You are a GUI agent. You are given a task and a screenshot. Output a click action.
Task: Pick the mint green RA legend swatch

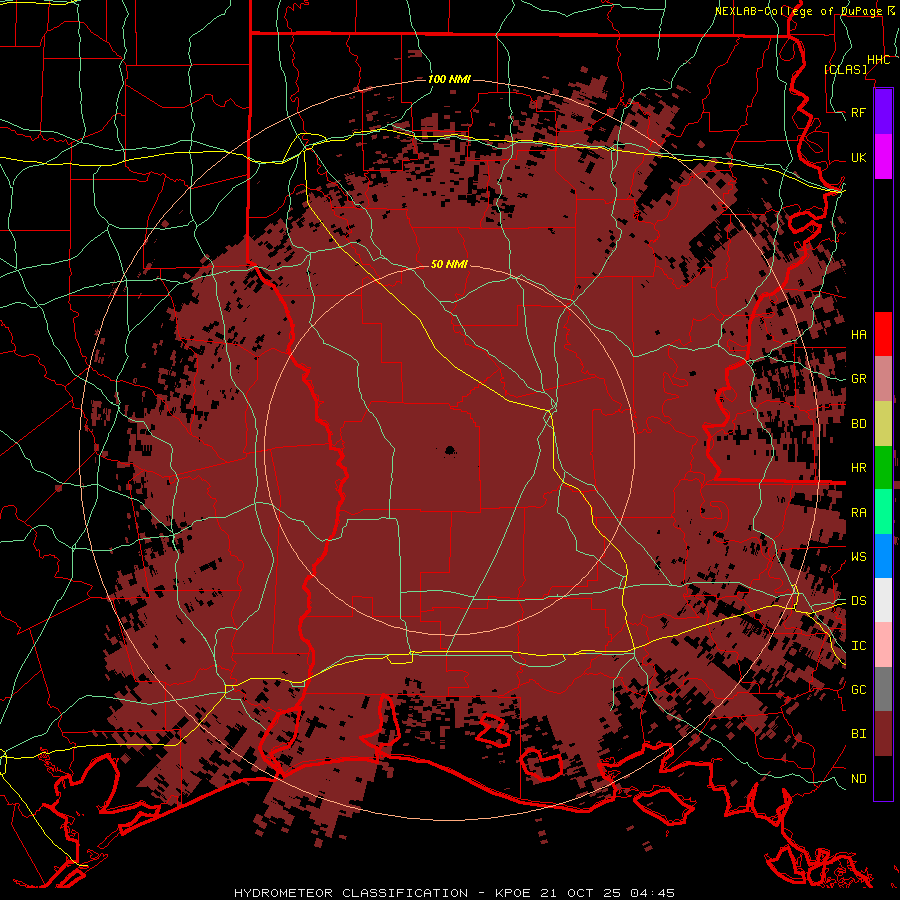(883, 512)
